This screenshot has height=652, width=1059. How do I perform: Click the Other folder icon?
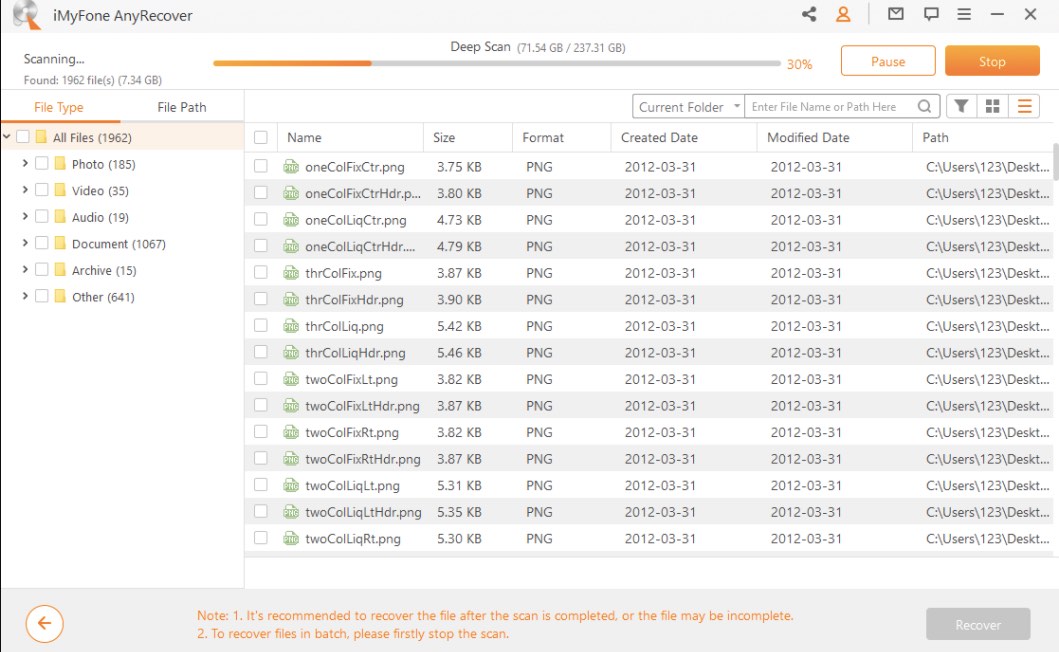coord(60,296)
